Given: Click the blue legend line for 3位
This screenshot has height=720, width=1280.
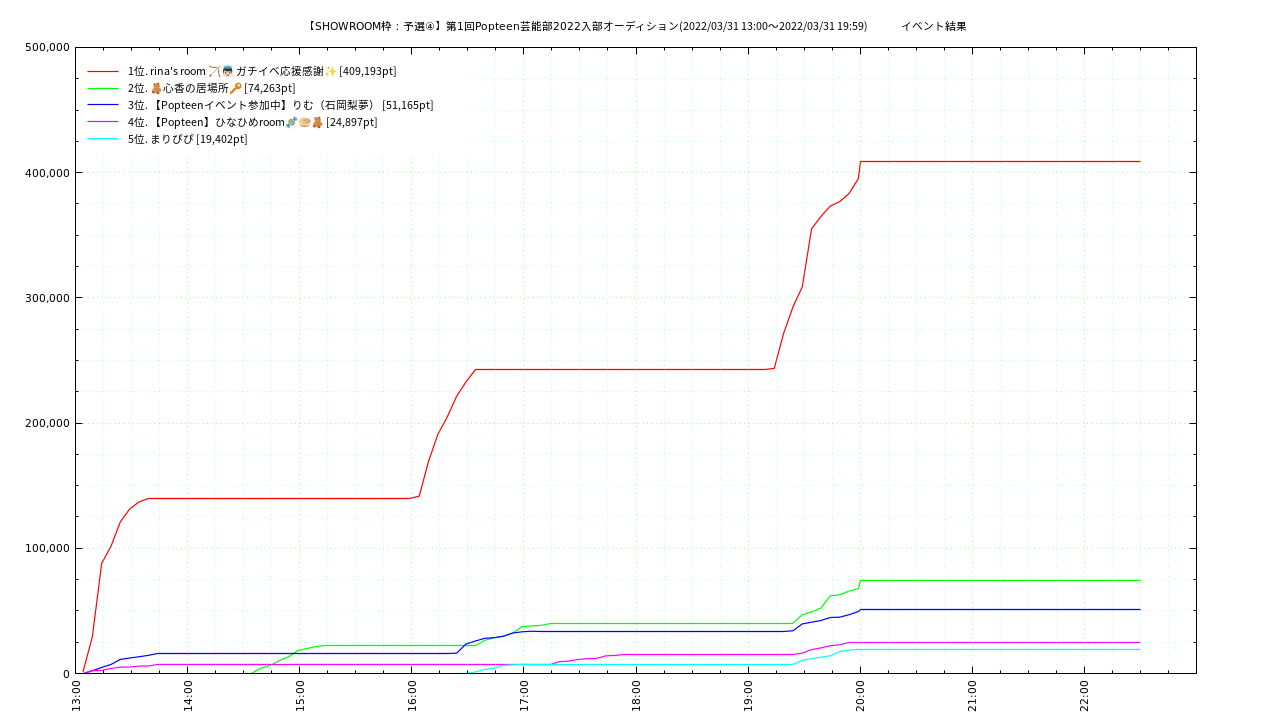Looking at the screenshot, I should [103, 105].
